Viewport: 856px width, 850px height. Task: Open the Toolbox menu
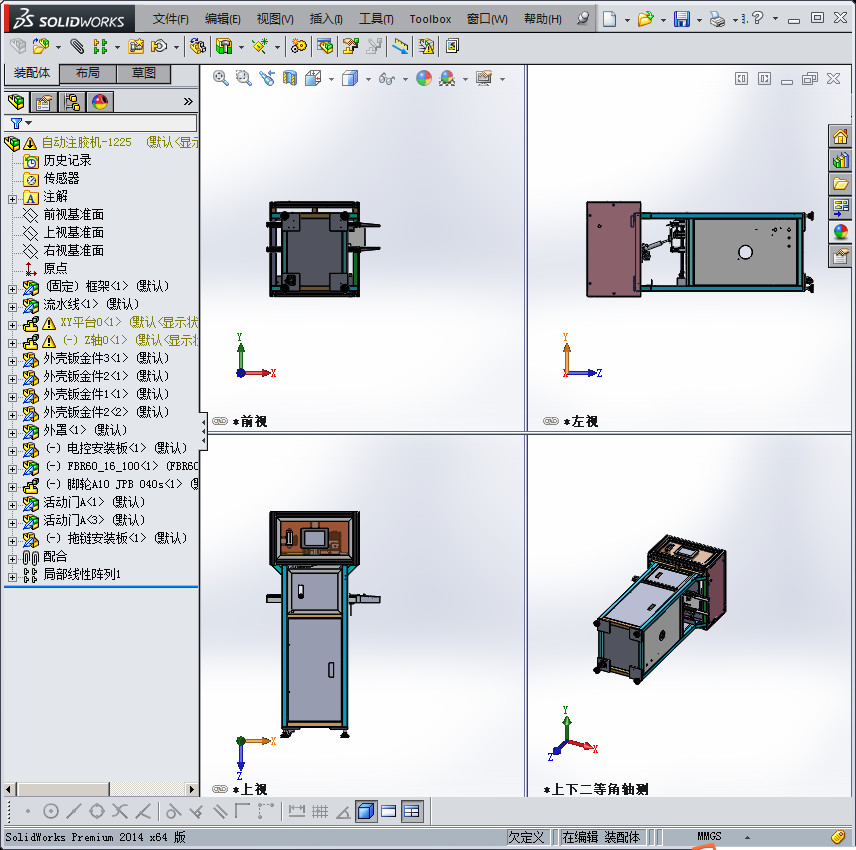(430, 19)
